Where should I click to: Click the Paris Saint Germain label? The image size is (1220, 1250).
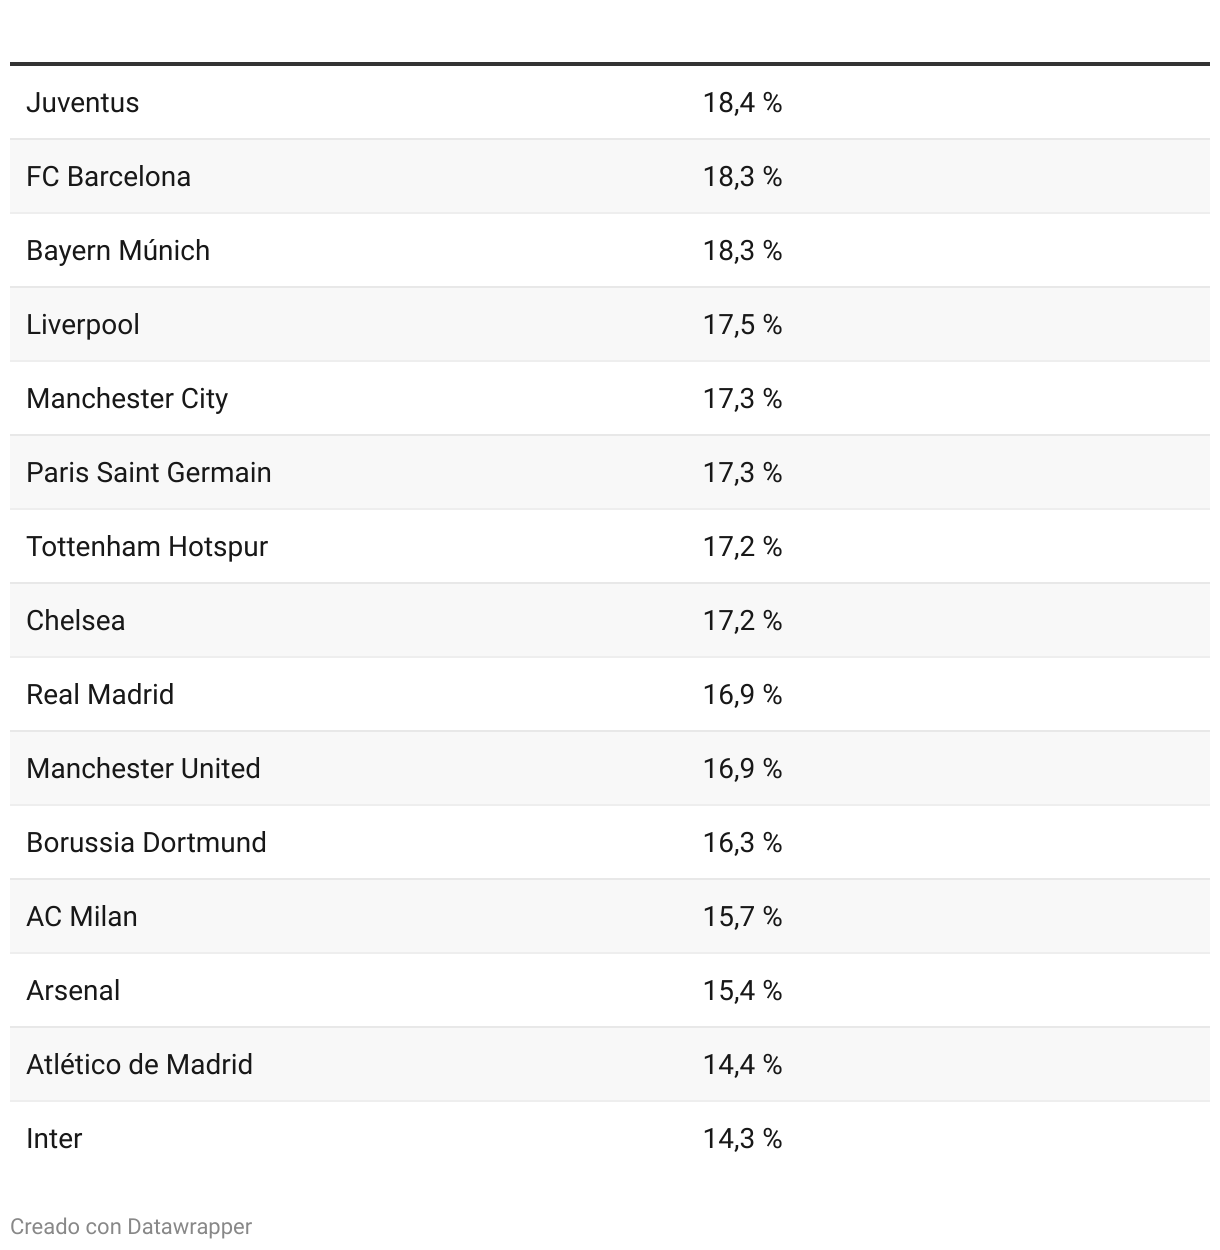149,473
